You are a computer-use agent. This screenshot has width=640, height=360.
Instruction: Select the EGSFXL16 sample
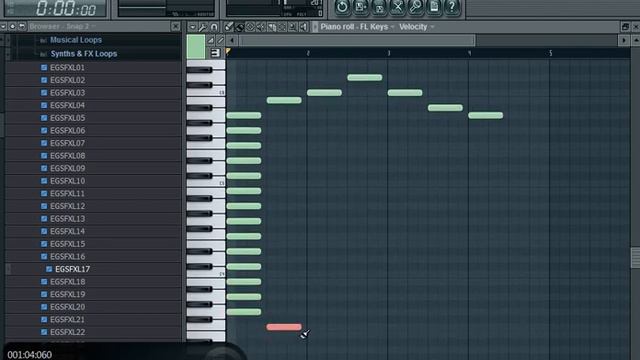pos(67,256)
